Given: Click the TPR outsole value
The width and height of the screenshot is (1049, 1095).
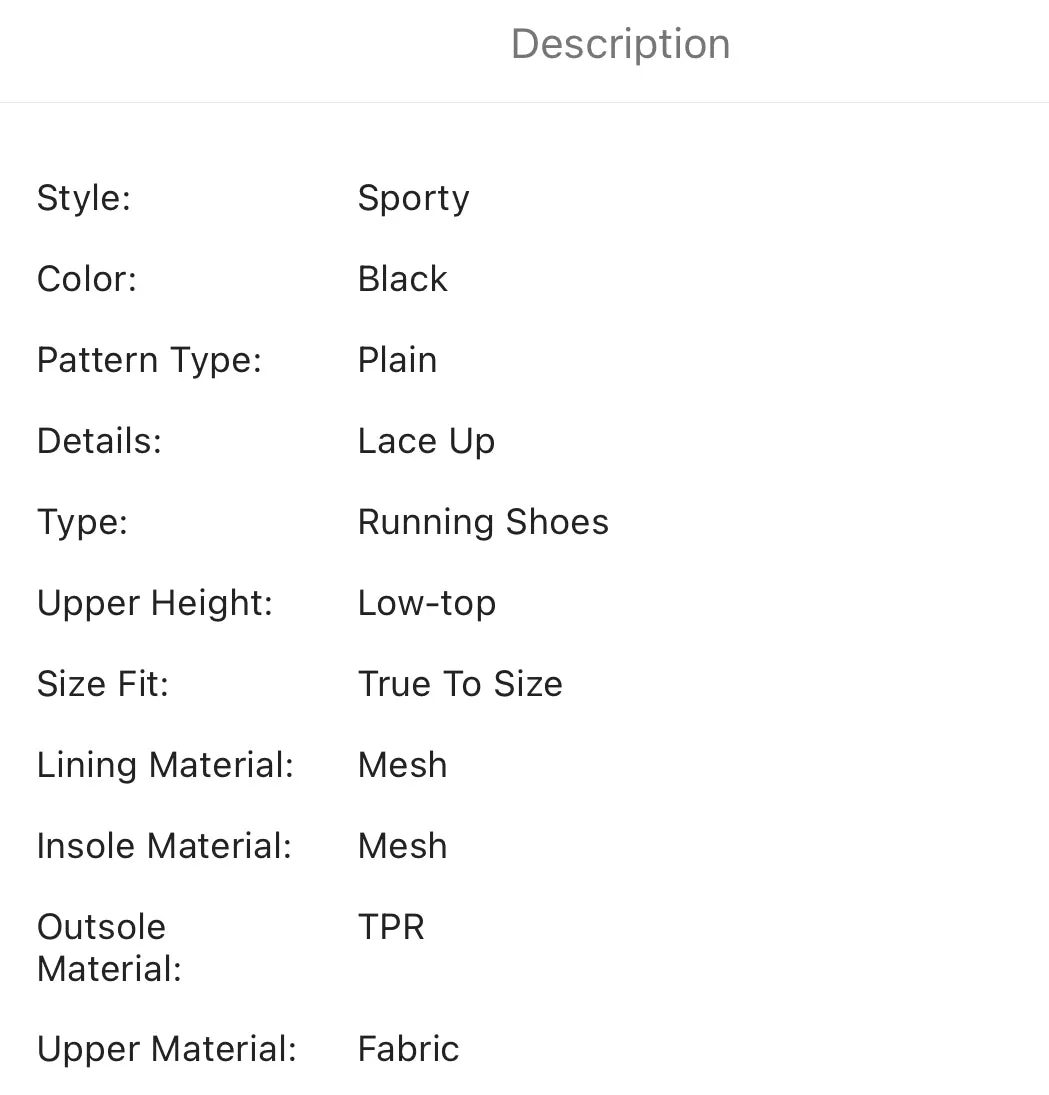Looking at the screenshot, I should tap(391, 927).
